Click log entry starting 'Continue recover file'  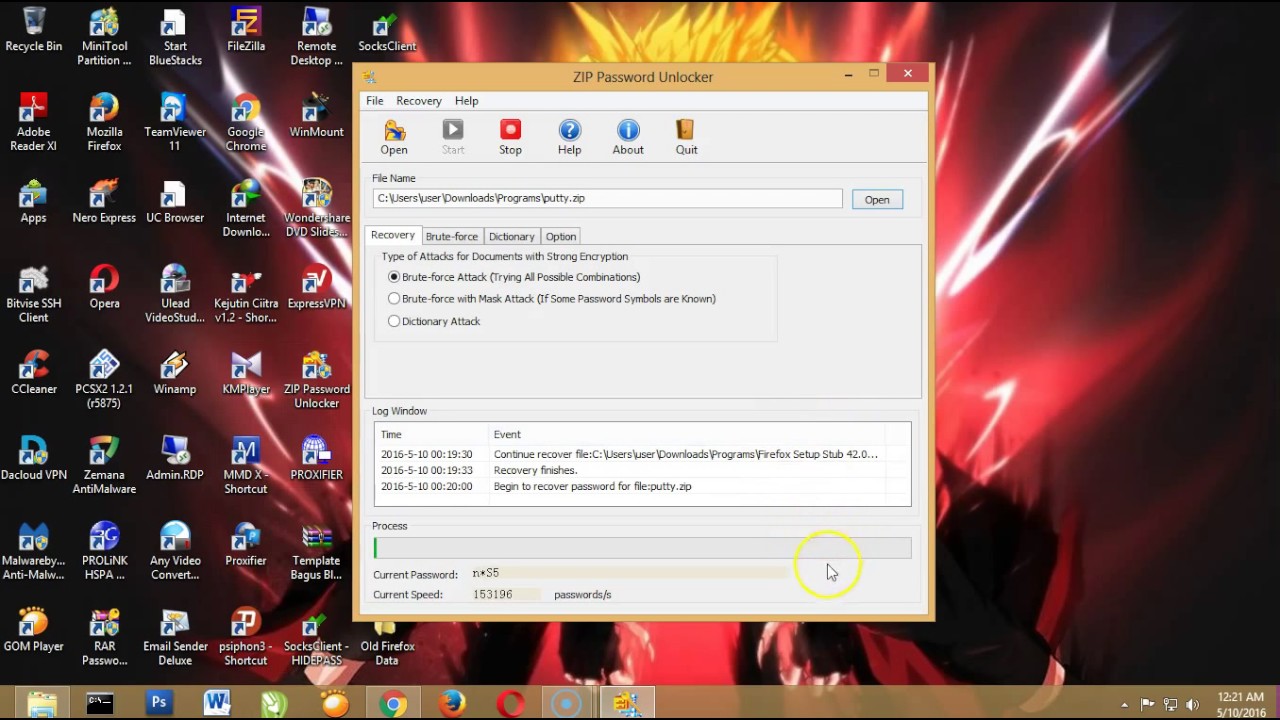(x=685, y=454)
